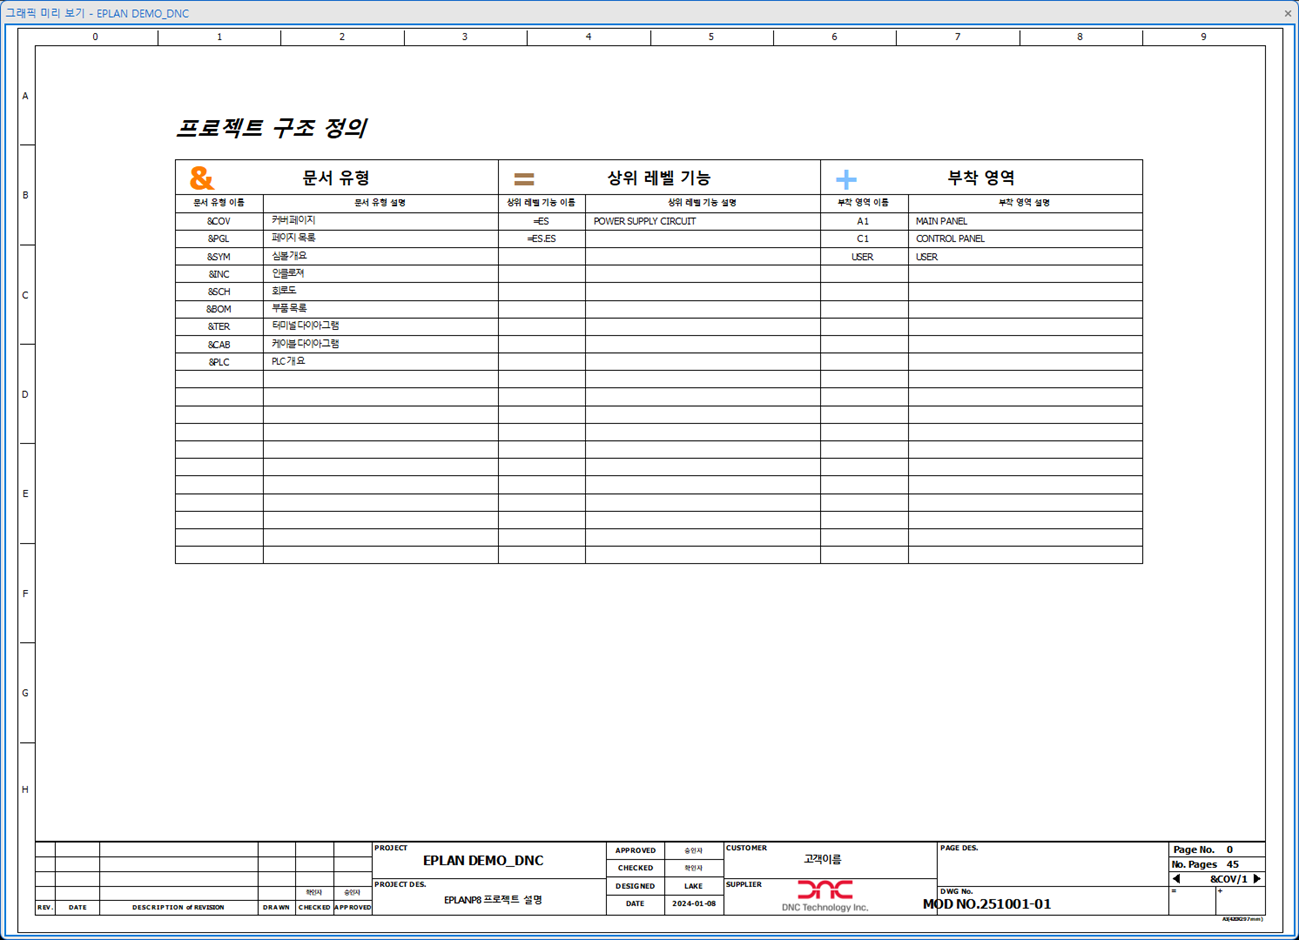Click the next page arrow beside &COV/1

pyautogui.click(x=1257, y=879)
